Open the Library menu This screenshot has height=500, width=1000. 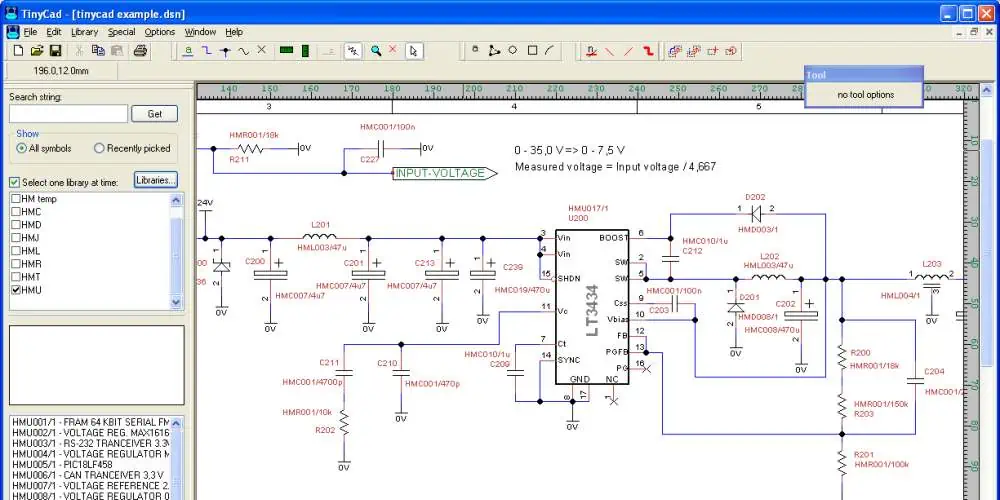coord(84,32)
